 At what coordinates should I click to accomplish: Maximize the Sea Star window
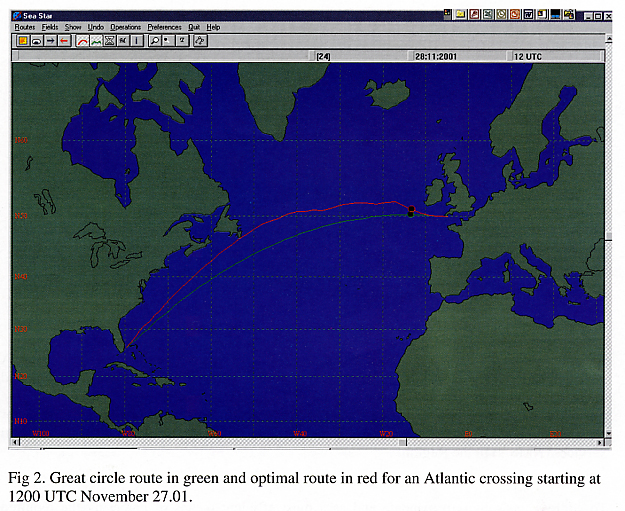(x=598, y=16)
